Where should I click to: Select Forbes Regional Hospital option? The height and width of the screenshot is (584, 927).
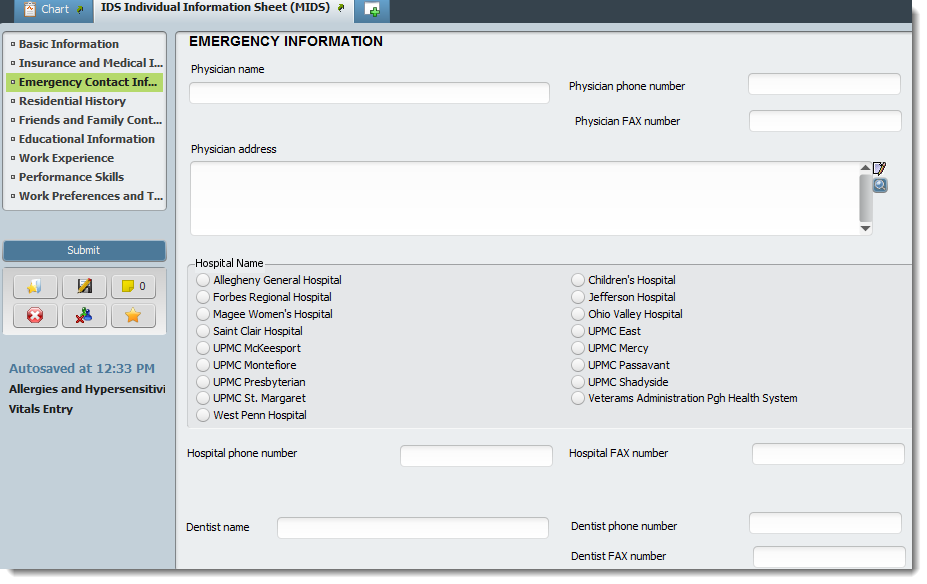pyautogui.click(x=203, y=297)
